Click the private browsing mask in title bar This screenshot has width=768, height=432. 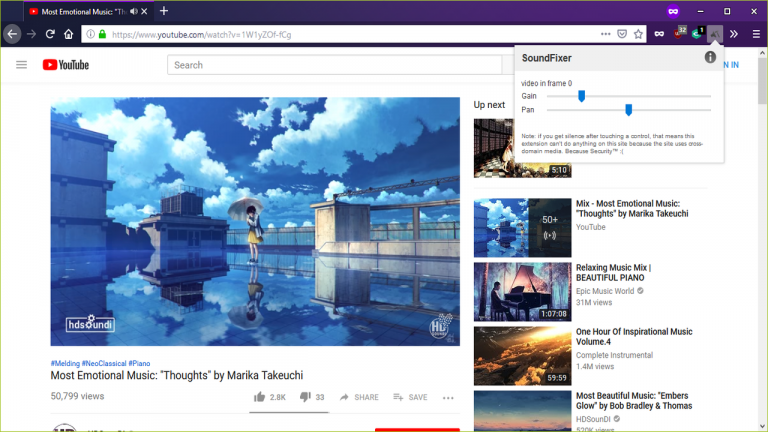click(x=673, y=11)
